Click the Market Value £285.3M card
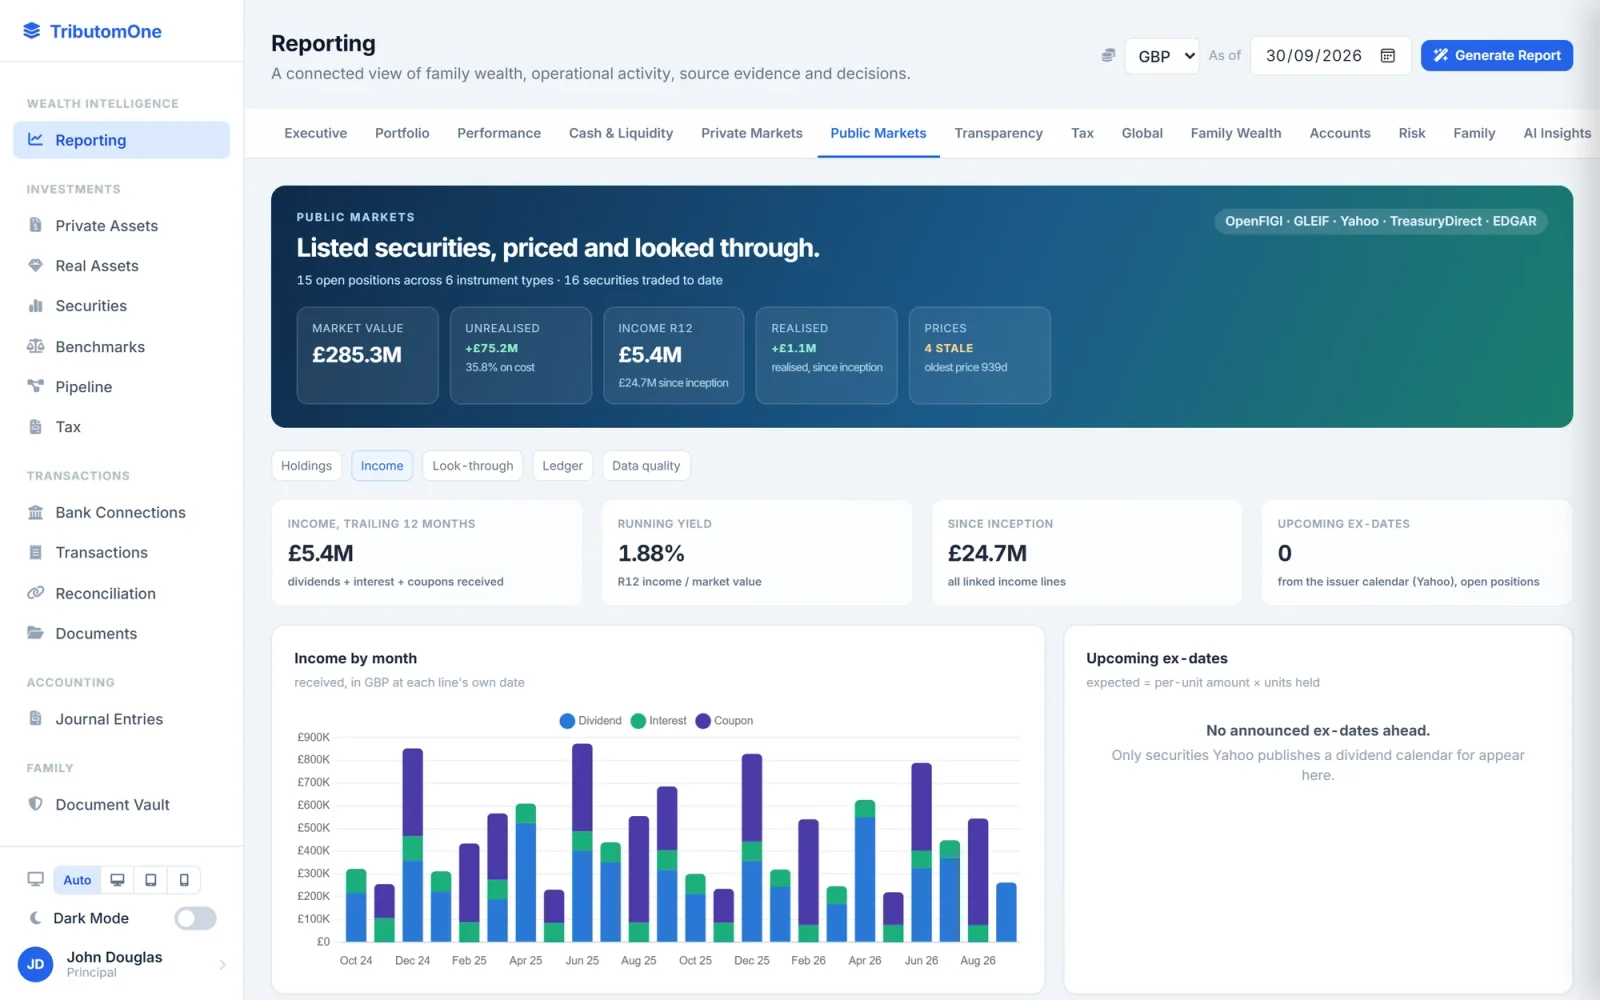The width and height of the screenshot is (1600, 1000). pos(367,355)
